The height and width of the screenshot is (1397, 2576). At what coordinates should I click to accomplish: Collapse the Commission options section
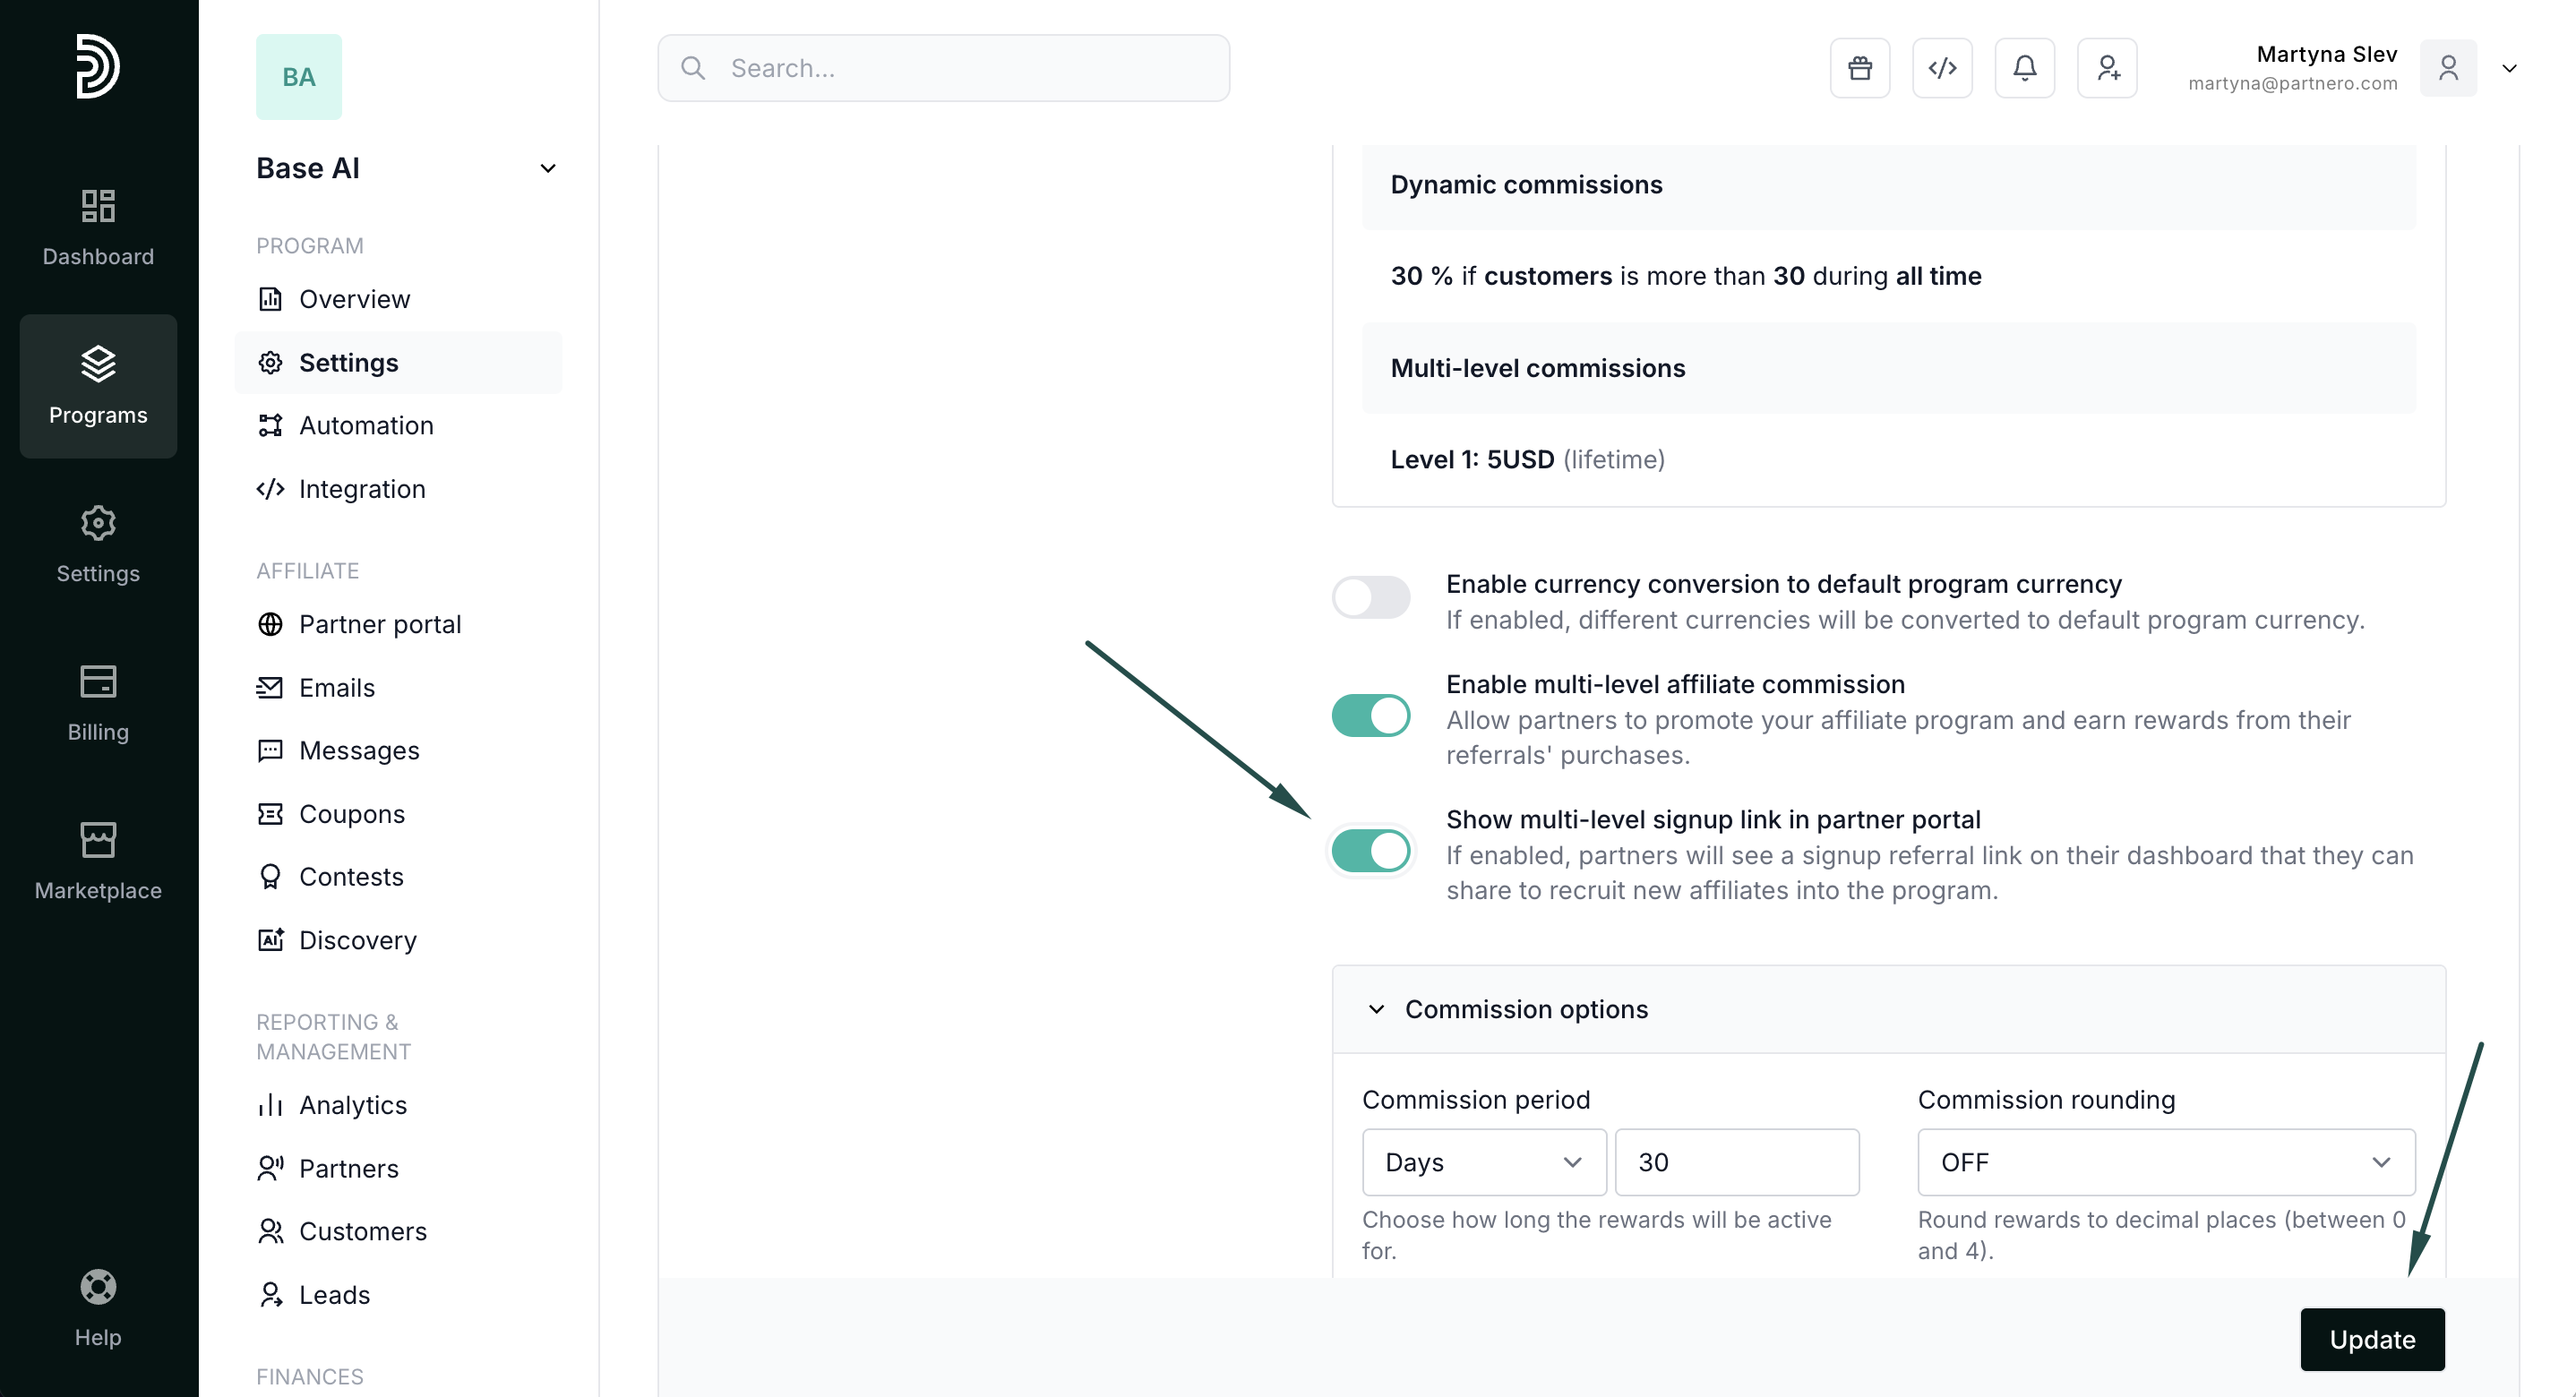1376,1009
